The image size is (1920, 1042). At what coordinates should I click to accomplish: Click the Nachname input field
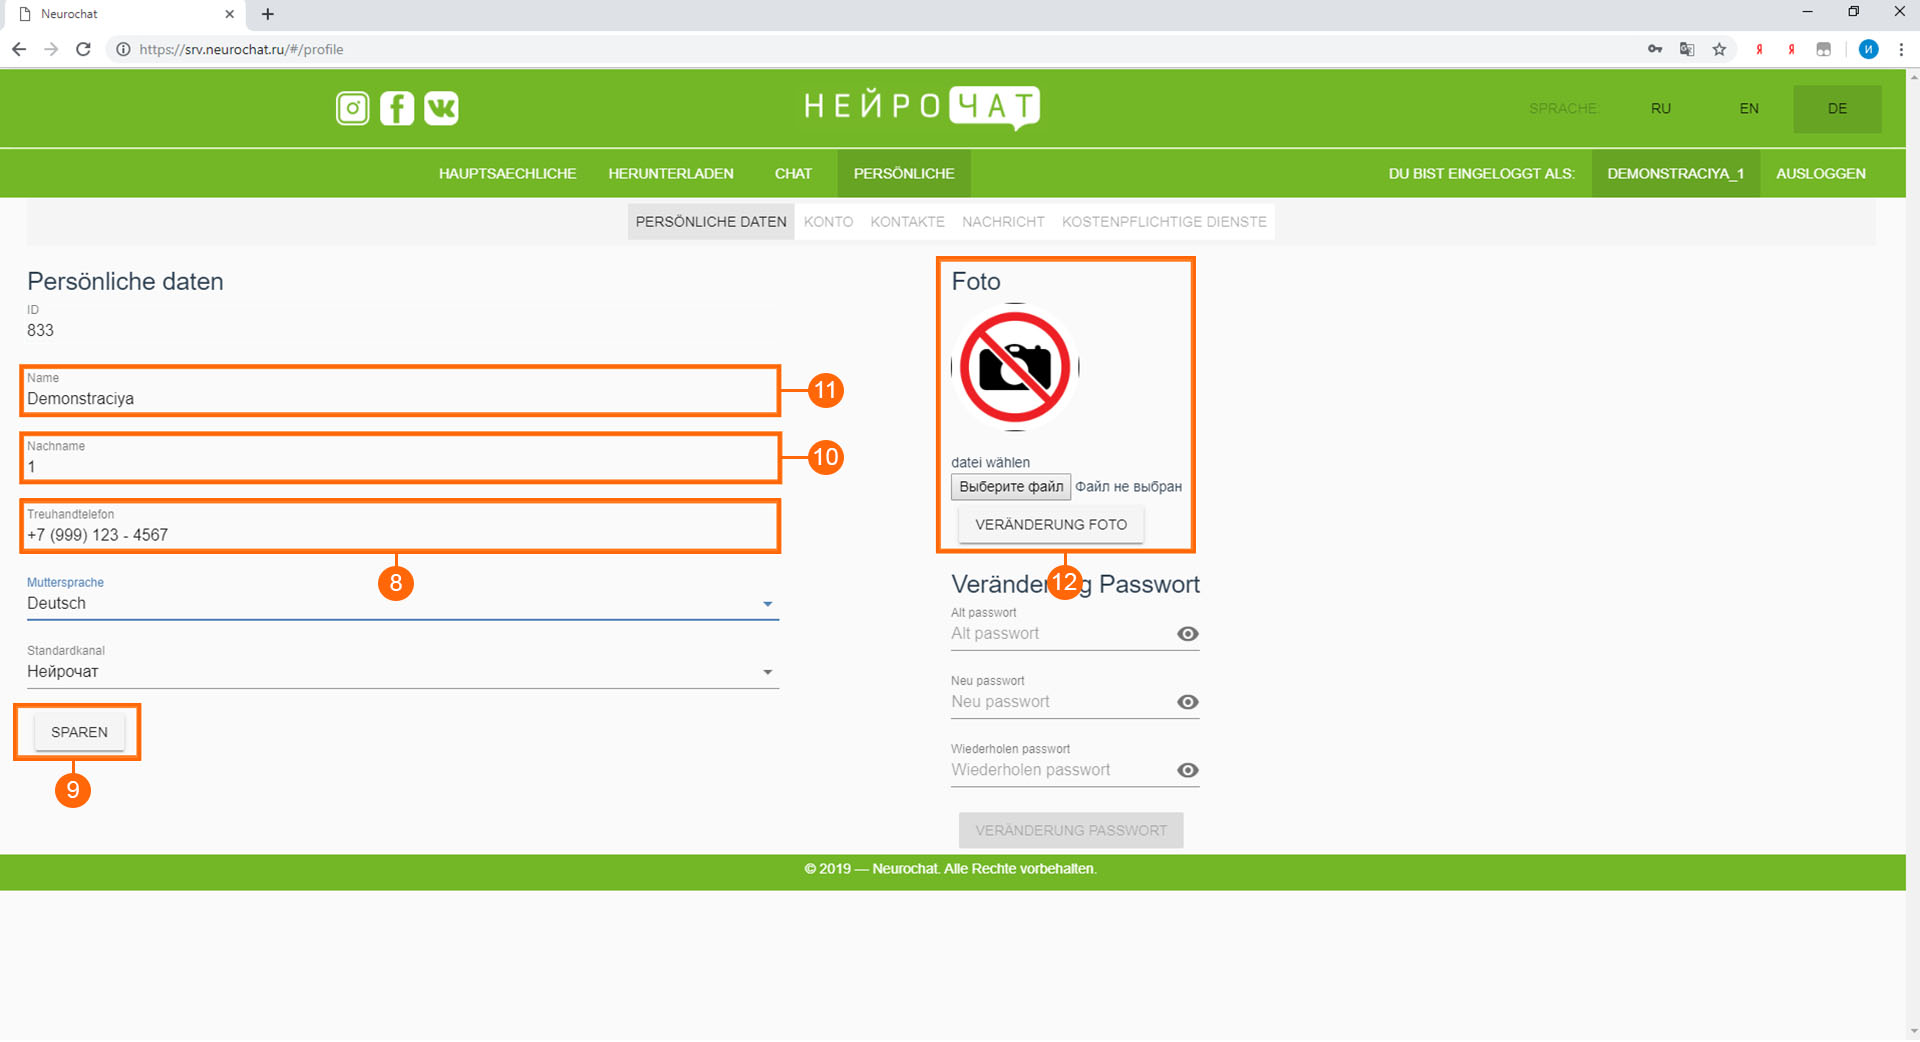pos(400,467)
